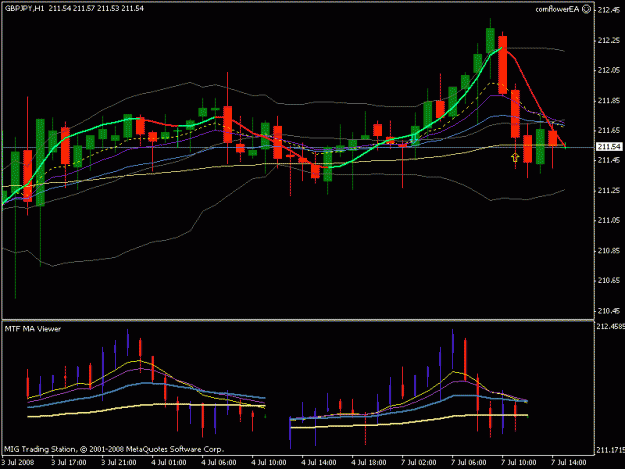
Task: Click the 4 Jul 18:00 time label
Action: [369, 463]
